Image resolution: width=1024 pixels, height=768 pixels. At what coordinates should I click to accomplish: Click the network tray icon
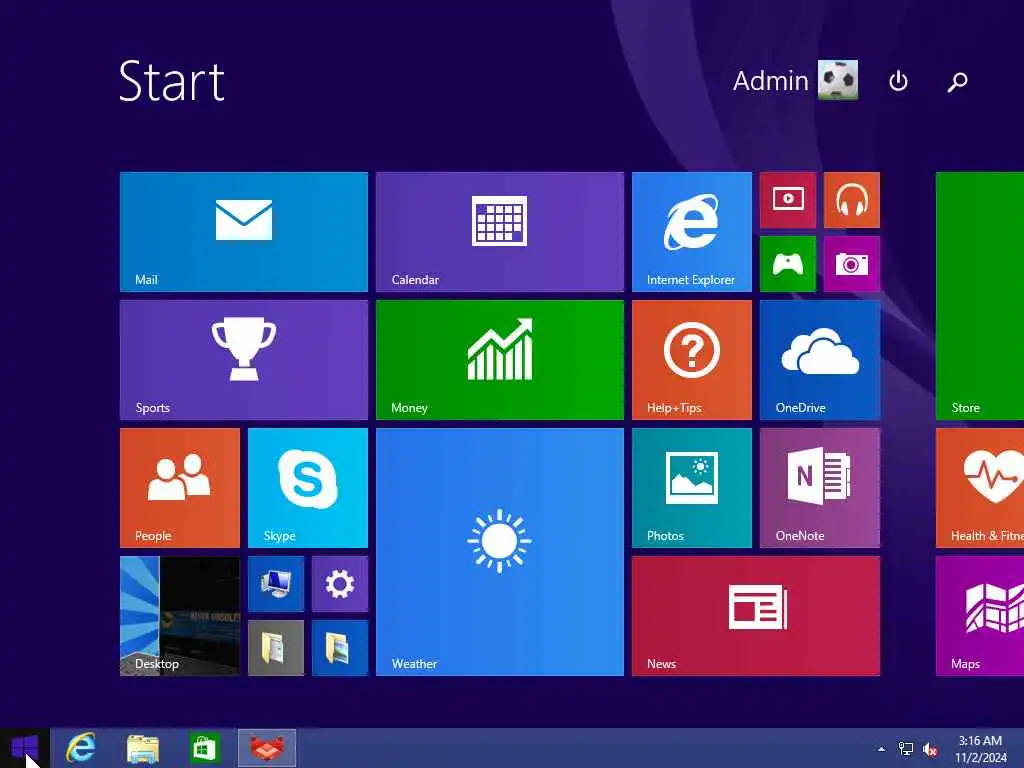click(x=906, y=749)
